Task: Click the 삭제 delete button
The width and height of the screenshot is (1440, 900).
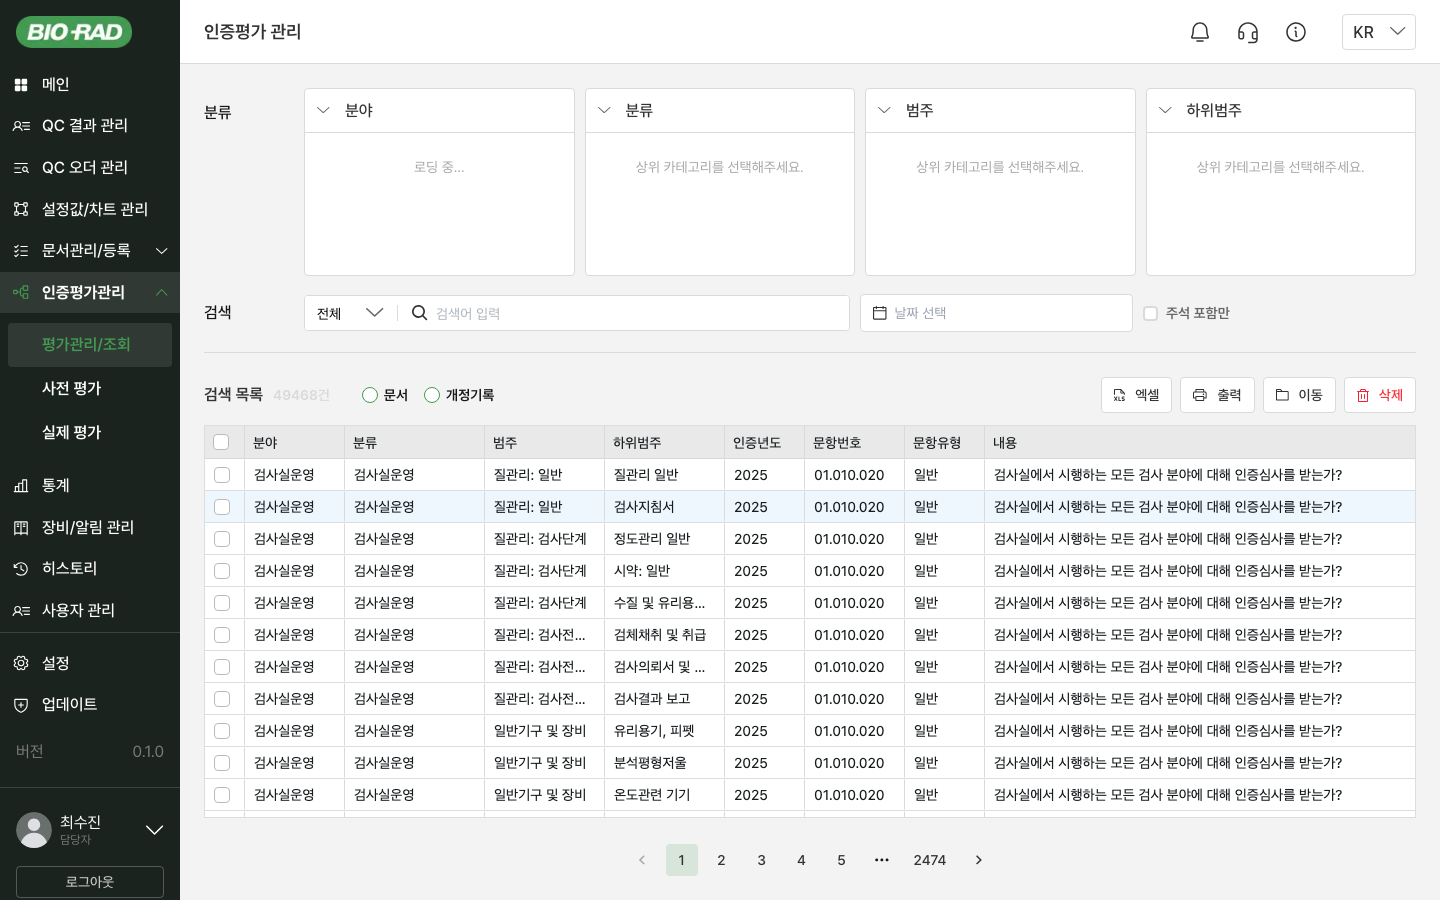Action: pos(1379,395)
